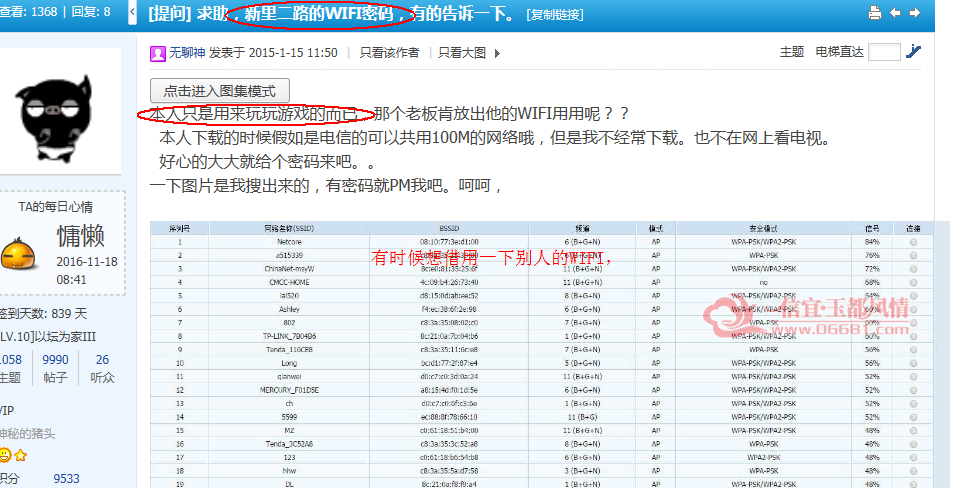Click the yellow smiley badge icon

pos(5,455)
